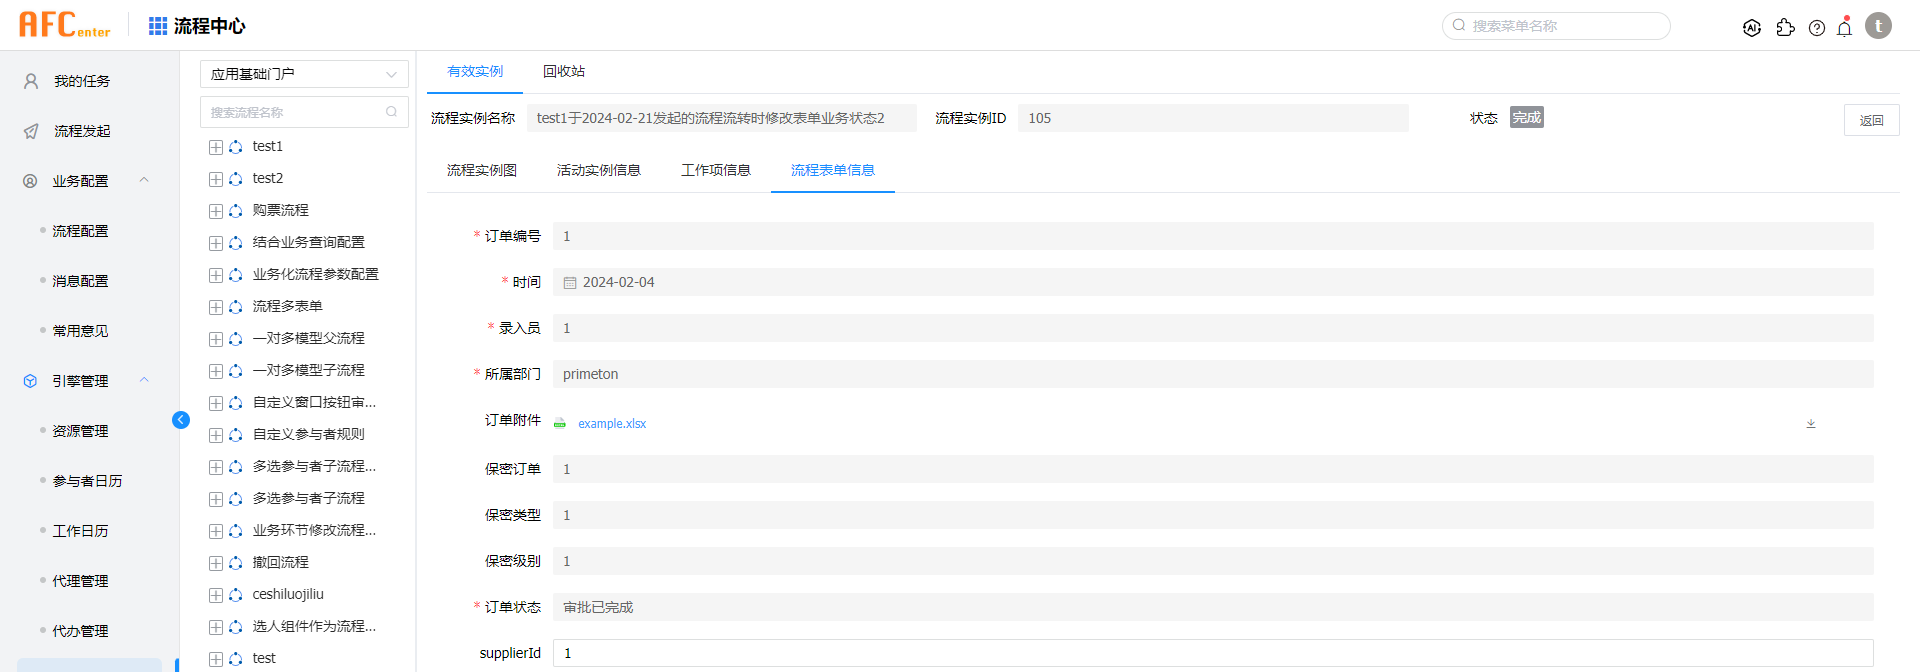The image size is (1920, 672).
Task: Click the notification bell icon
Action: pos(1845,28)
